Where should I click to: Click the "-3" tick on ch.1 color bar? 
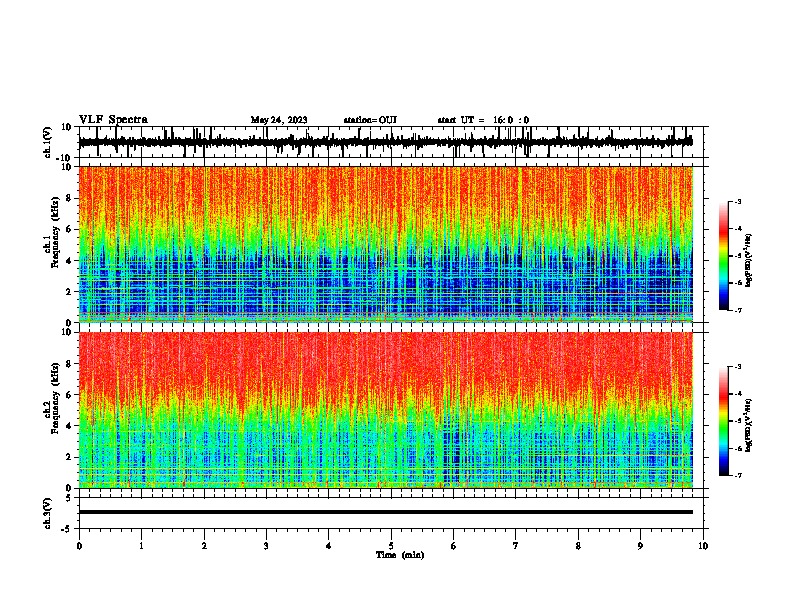tap(737, 201)
